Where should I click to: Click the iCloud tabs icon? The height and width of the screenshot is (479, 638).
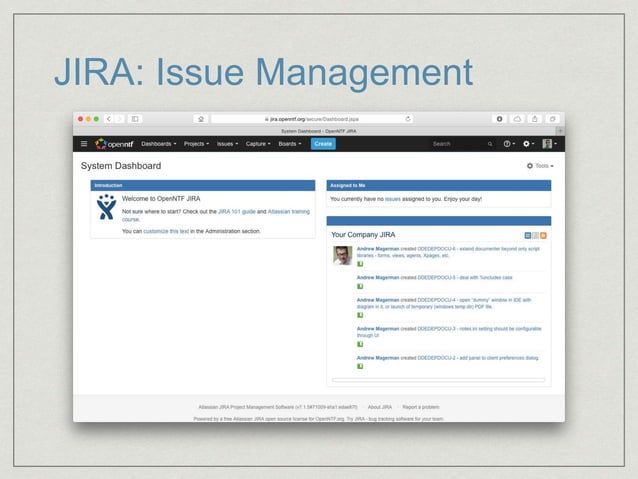[517, 119]
